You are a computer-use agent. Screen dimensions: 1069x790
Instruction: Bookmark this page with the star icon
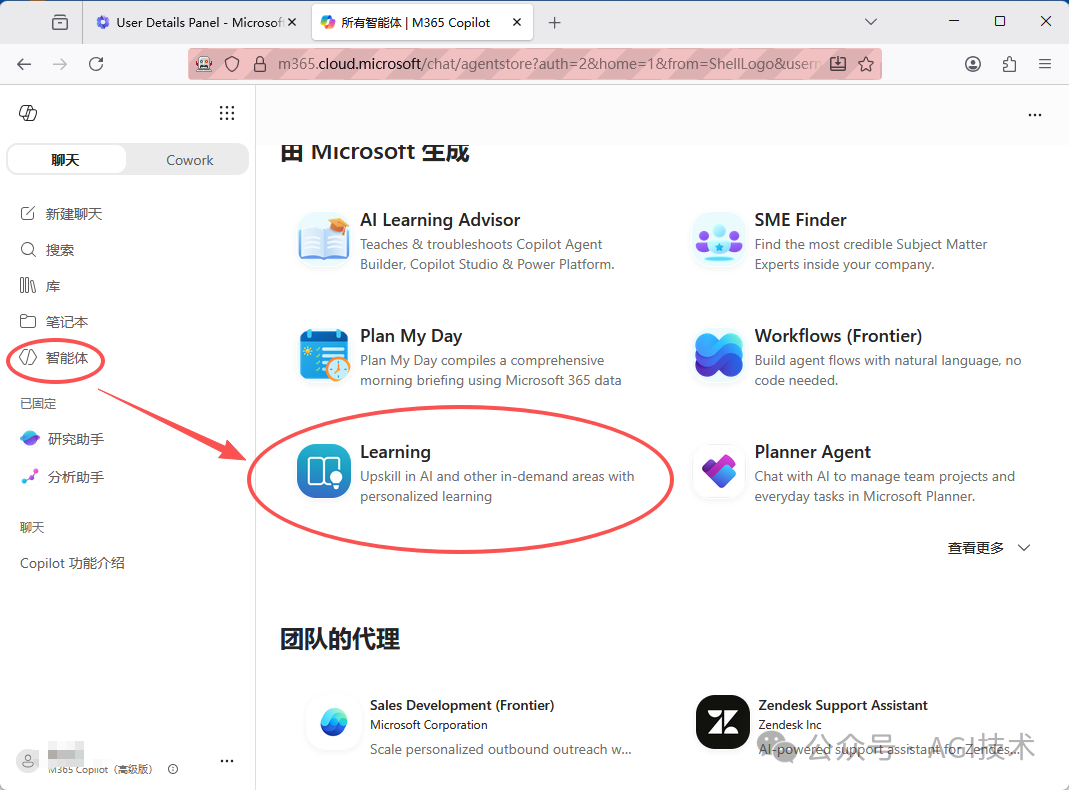pos(866,64)
